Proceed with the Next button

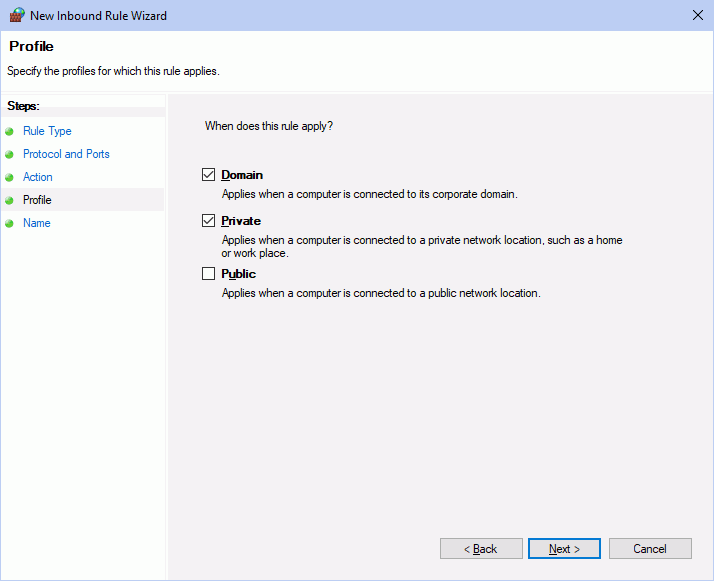pyautogui.click(x=564, y=549)
